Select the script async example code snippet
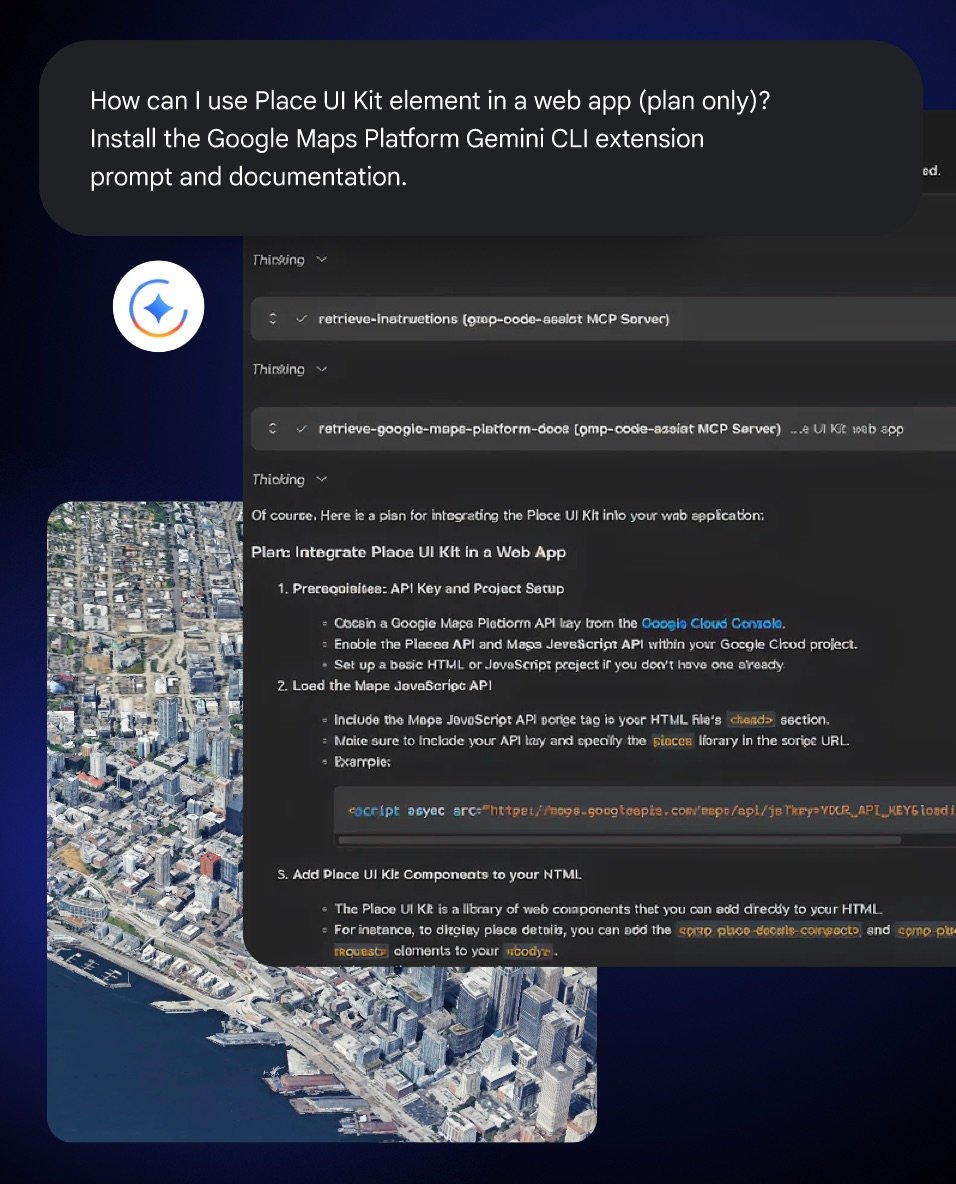The width and height of the screenshot is (956, 1184). [x=640, y=810]
